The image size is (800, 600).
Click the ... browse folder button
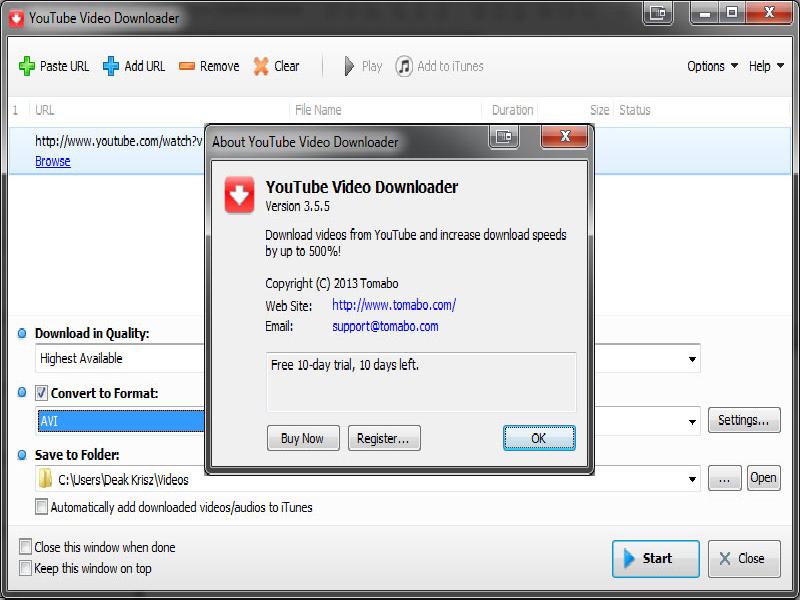pyautogui.click(x=724, y=478)
